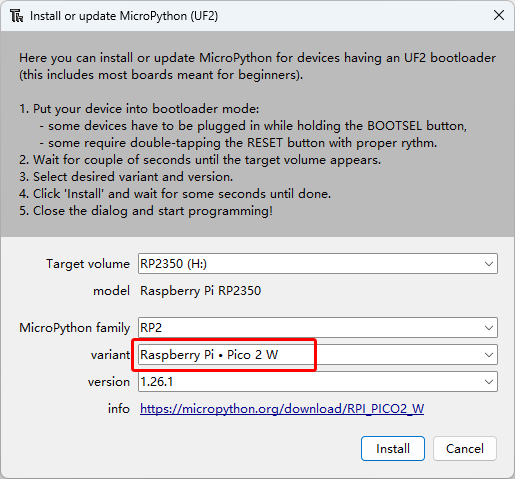This screenshot has width=515, height=479.
Task: Click the line about double-tapping the RESET button
Action: 238,143
